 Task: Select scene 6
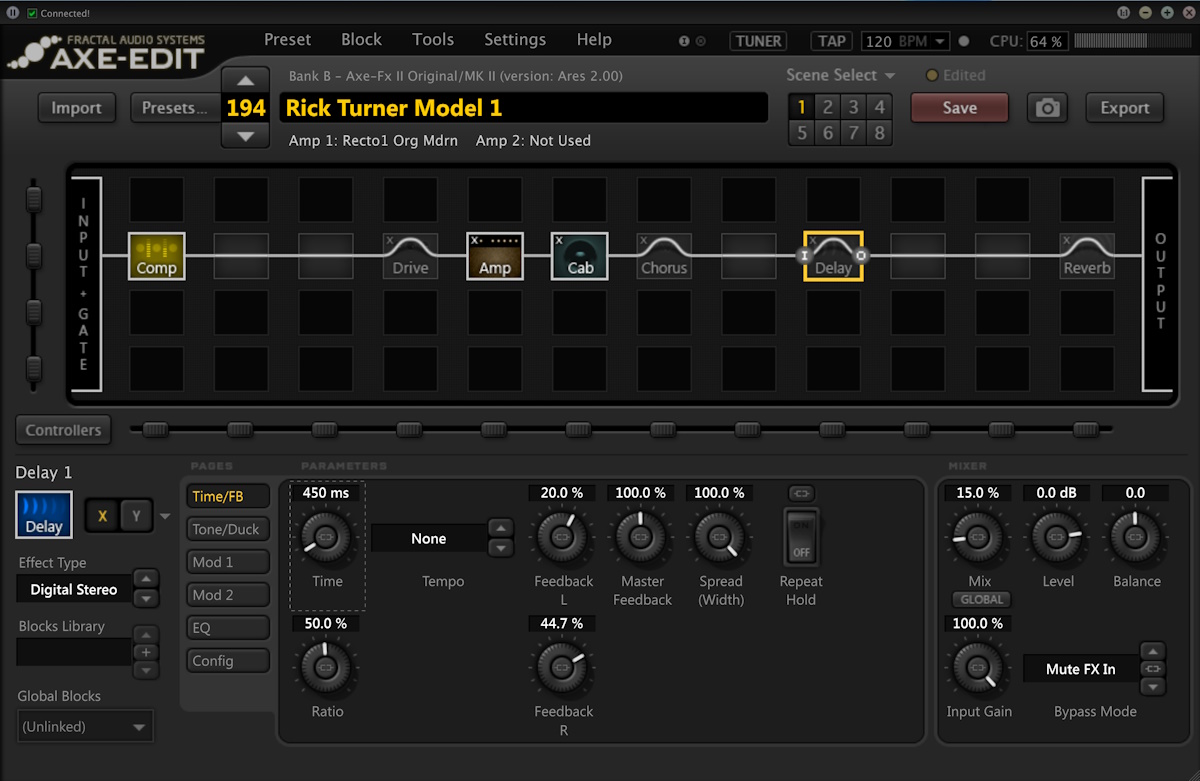827,133
